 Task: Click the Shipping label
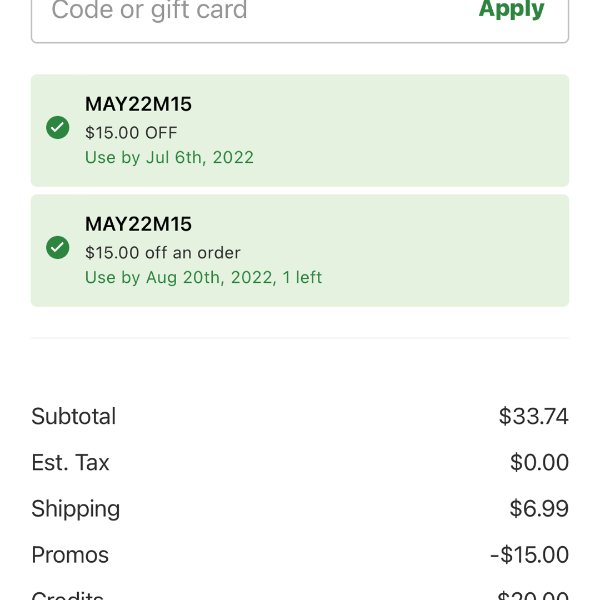76,509
